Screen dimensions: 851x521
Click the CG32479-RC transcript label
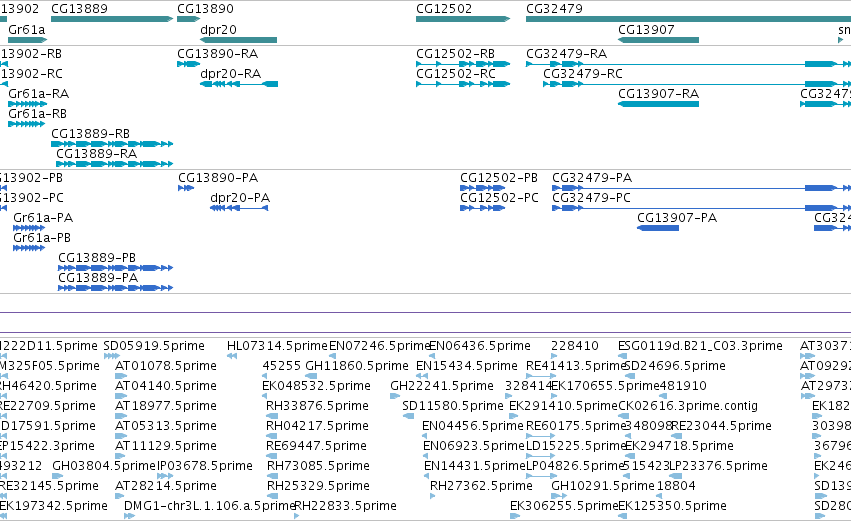(x=583, y=73)
